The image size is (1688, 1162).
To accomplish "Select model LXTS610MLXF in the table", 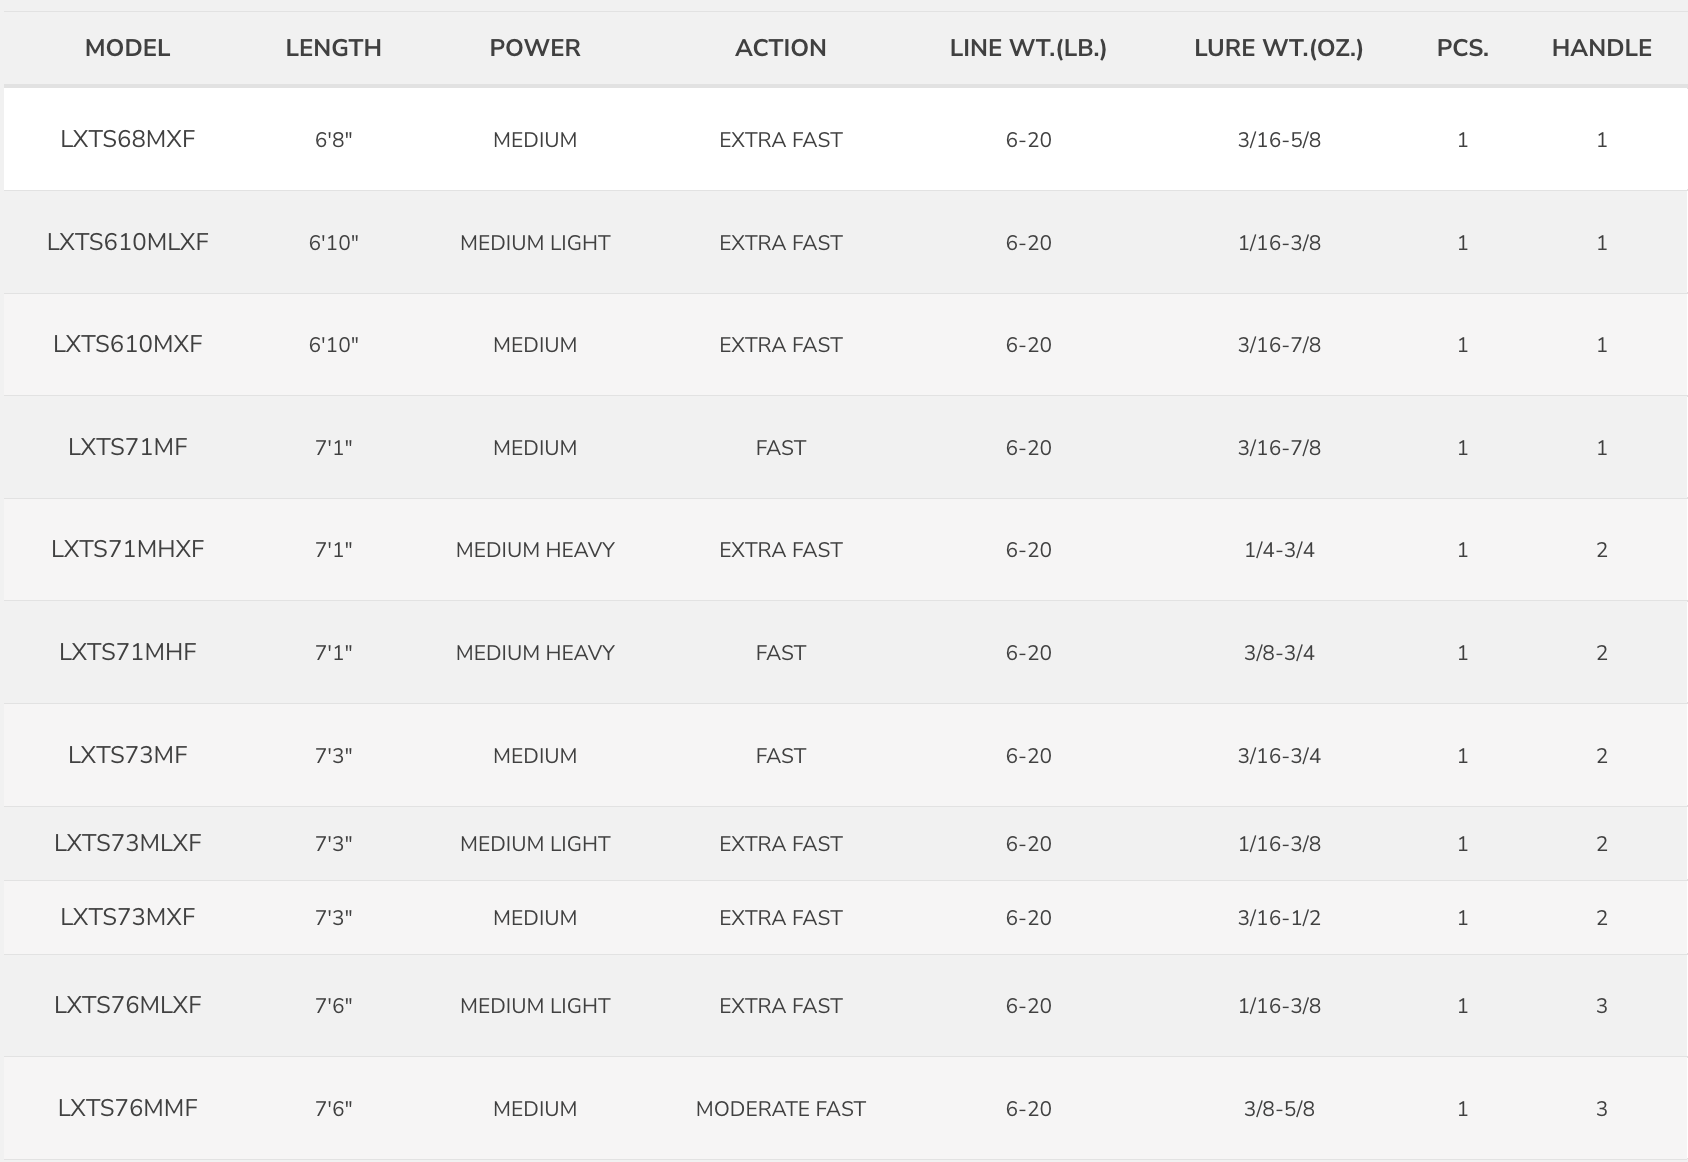I will (x=127, y=243).
